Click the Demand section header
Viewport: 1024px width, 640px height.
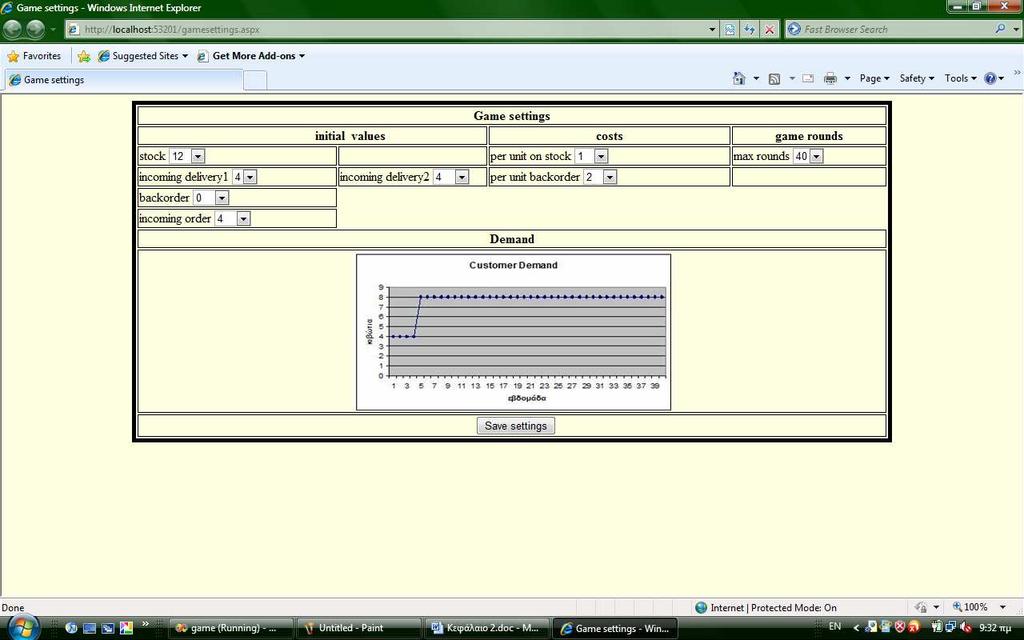click(x=512, y=239)
